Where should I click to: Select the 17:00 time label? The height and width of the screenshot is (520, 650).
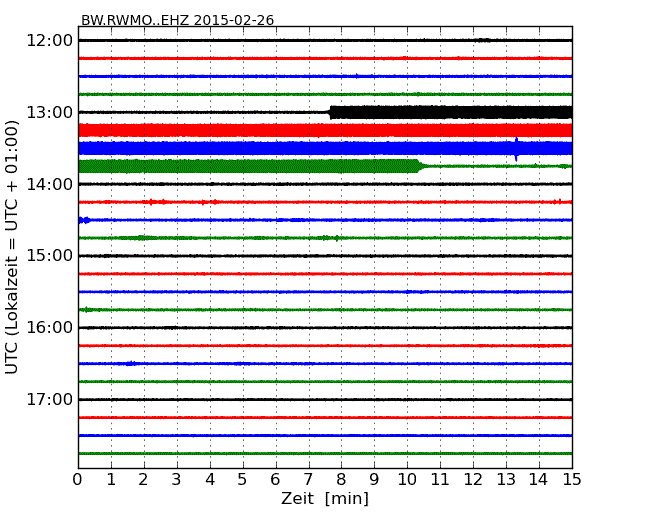click(x=49, y=399)
